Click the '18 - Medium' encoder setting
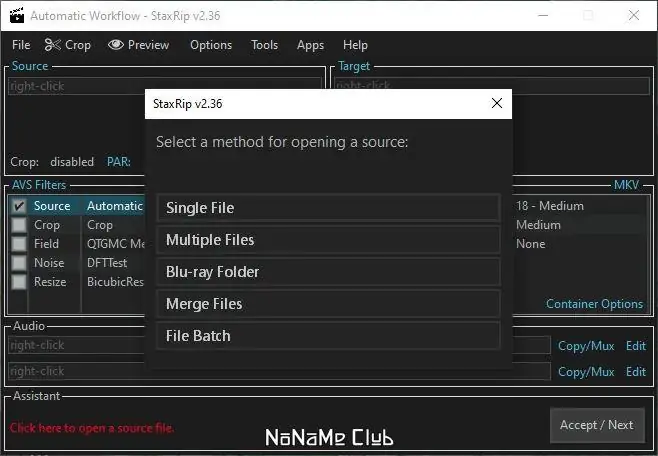The width and height of the screenshot is (658, 456). coord(550,206)
